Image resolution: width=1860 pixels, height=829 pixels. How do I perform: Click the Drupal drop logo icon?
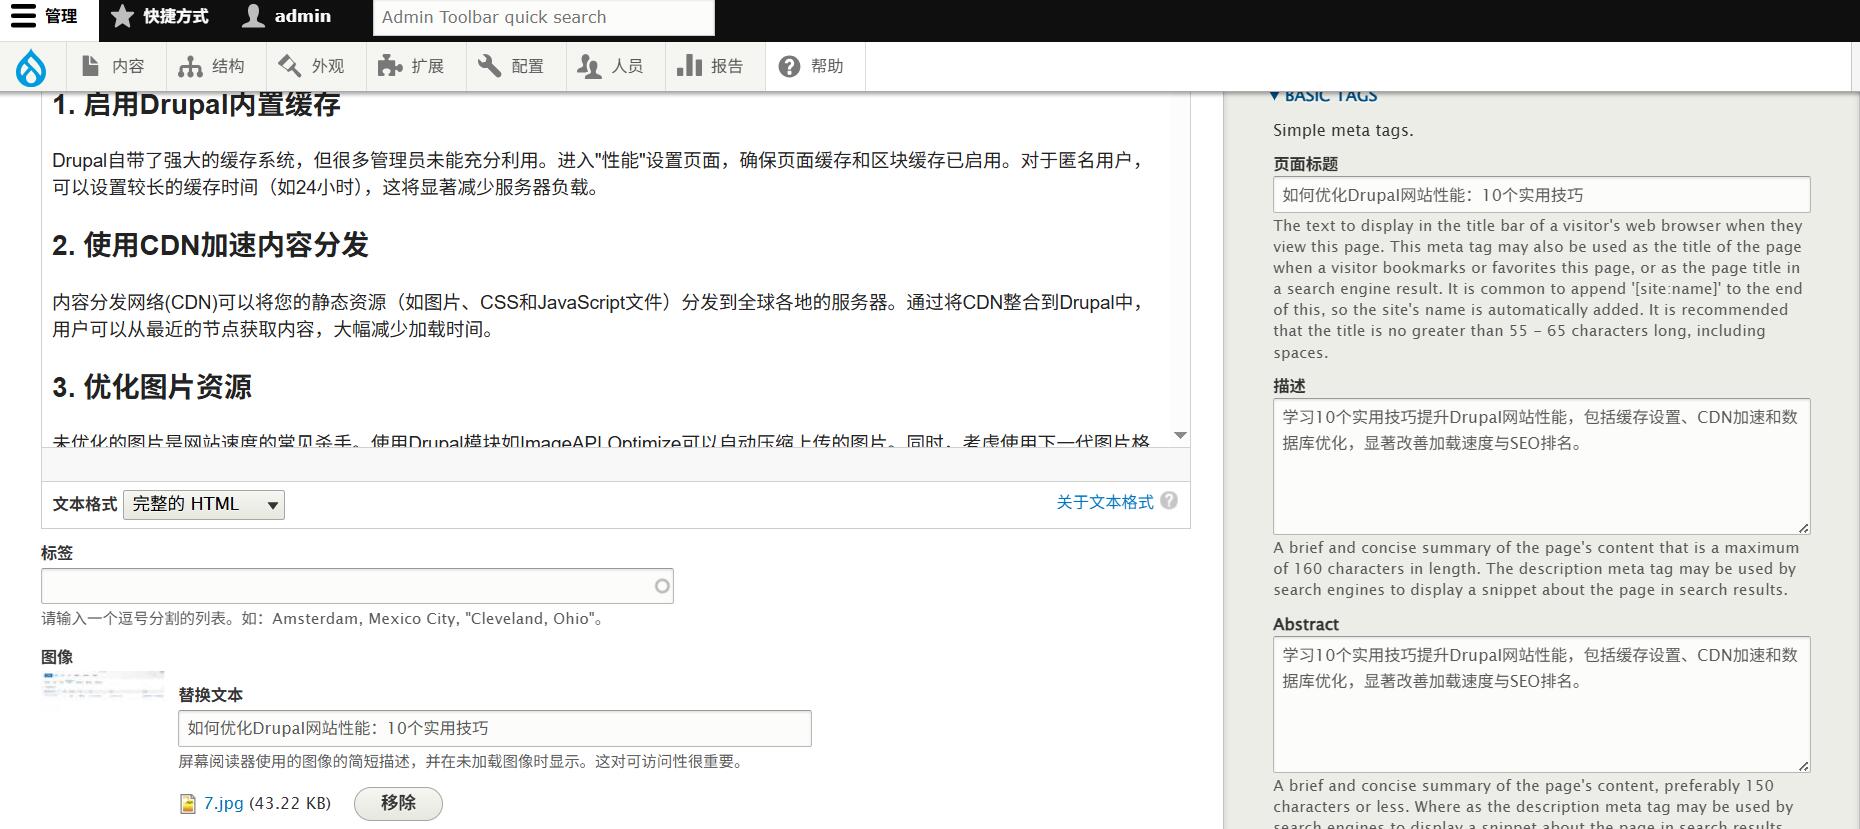[31, 67]
